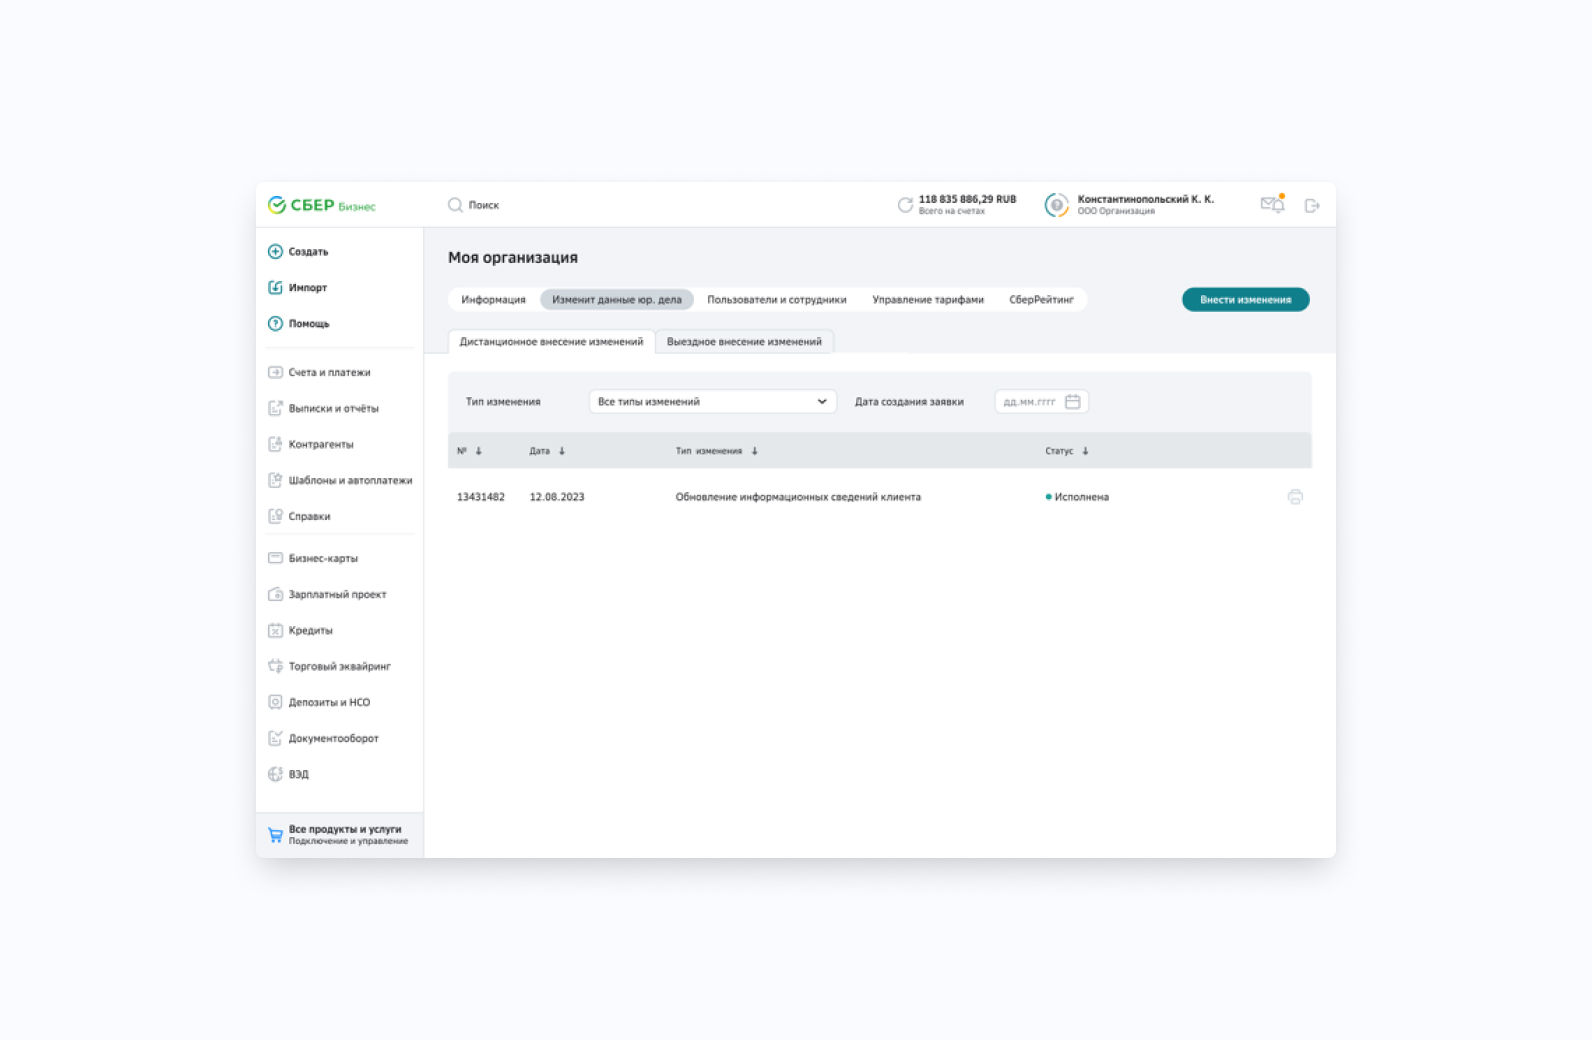Click the Бизнес-карты card icon

click(275, 558)
